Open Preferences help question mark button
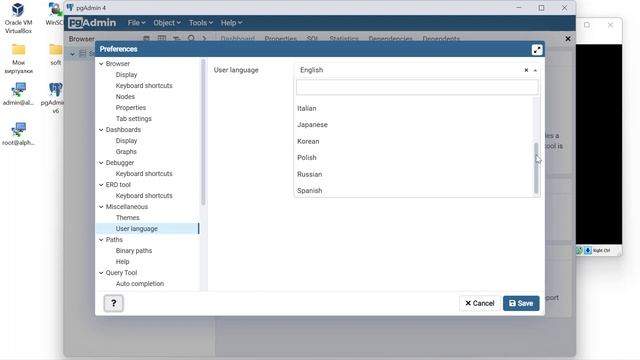The width and height of the screenshot is (640, 360). point(113,303)
